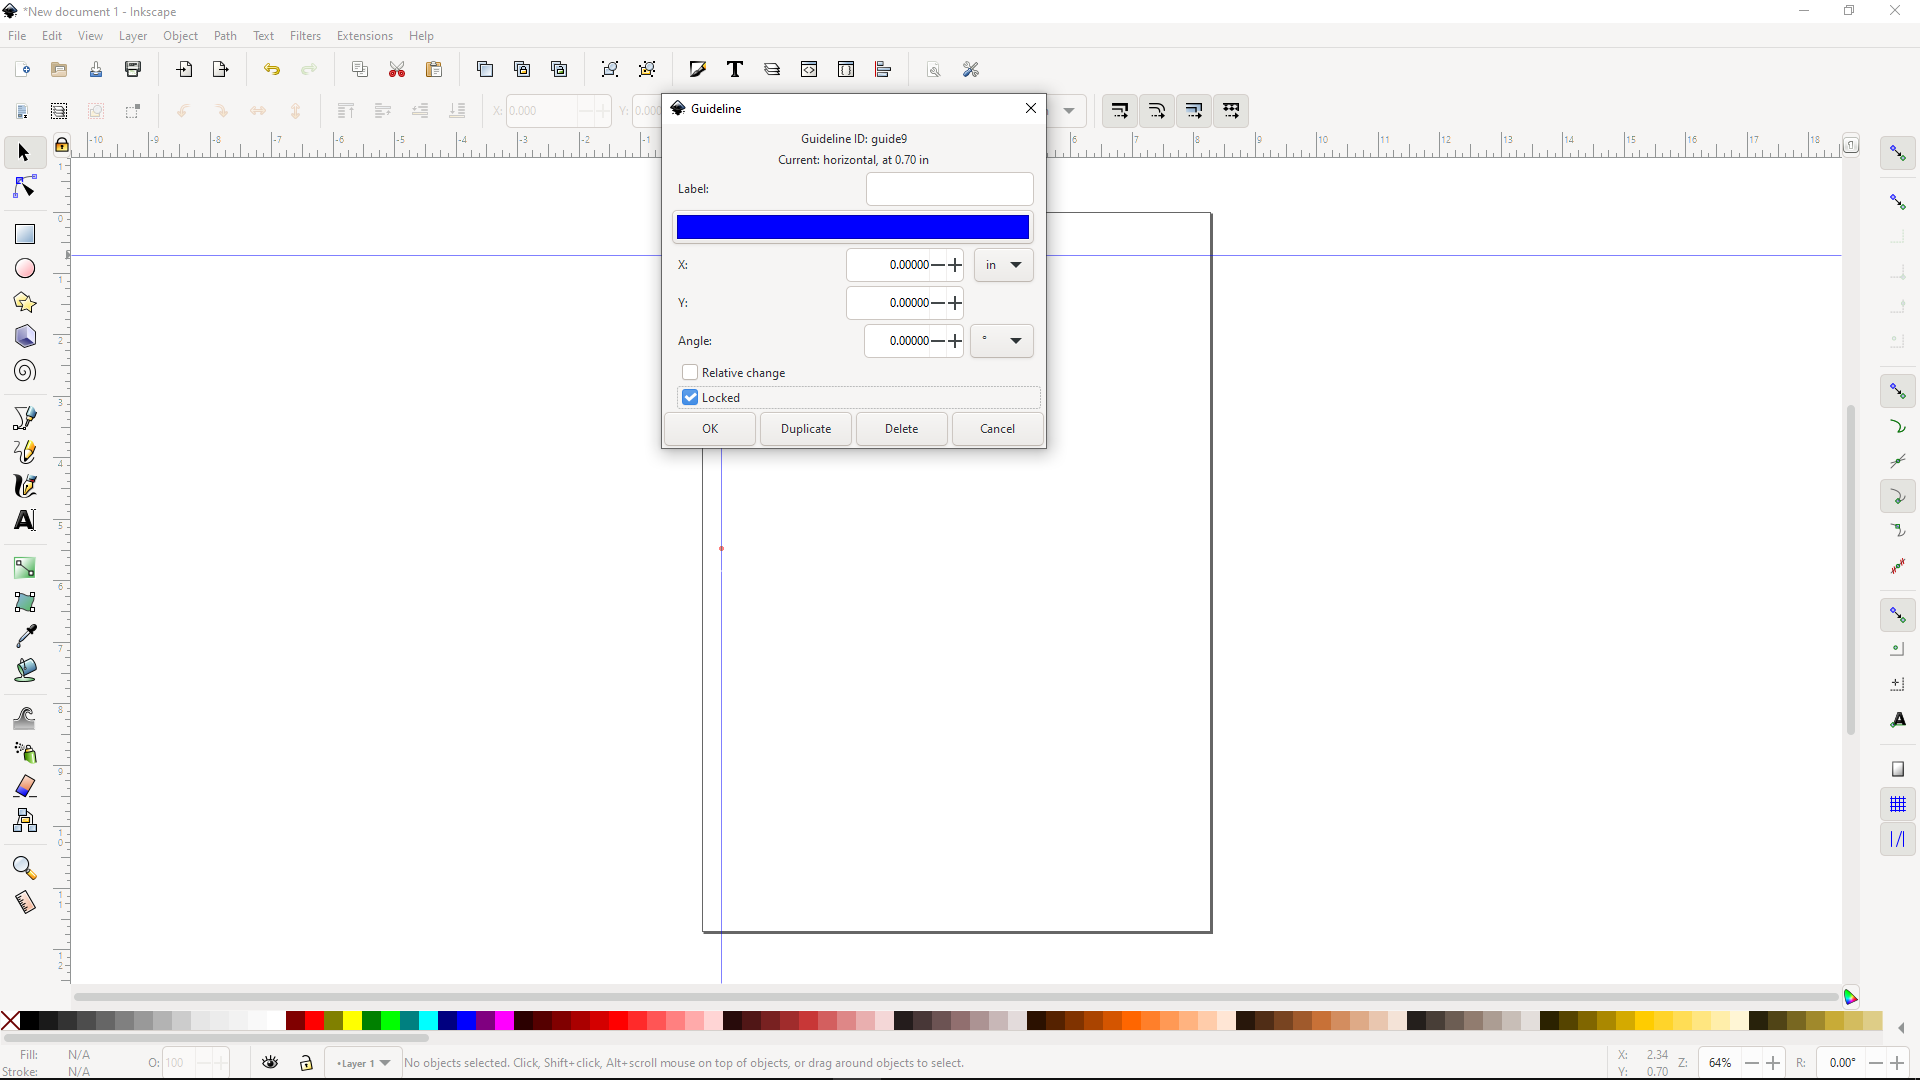The height and width of the screenshot is (1080, 1920).
Task: Select the Calligraphy pen tool
Action: [x=25, y=486]
